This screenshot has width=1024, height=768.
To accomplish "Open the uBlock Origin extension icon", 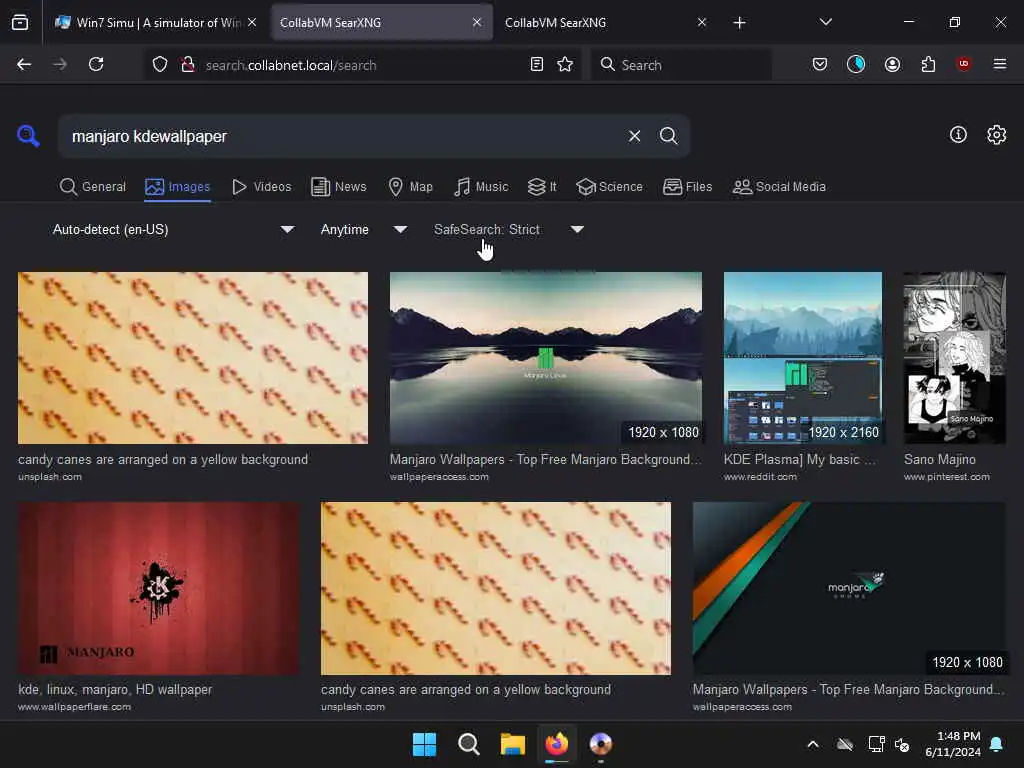I will (x=964, y=64).
